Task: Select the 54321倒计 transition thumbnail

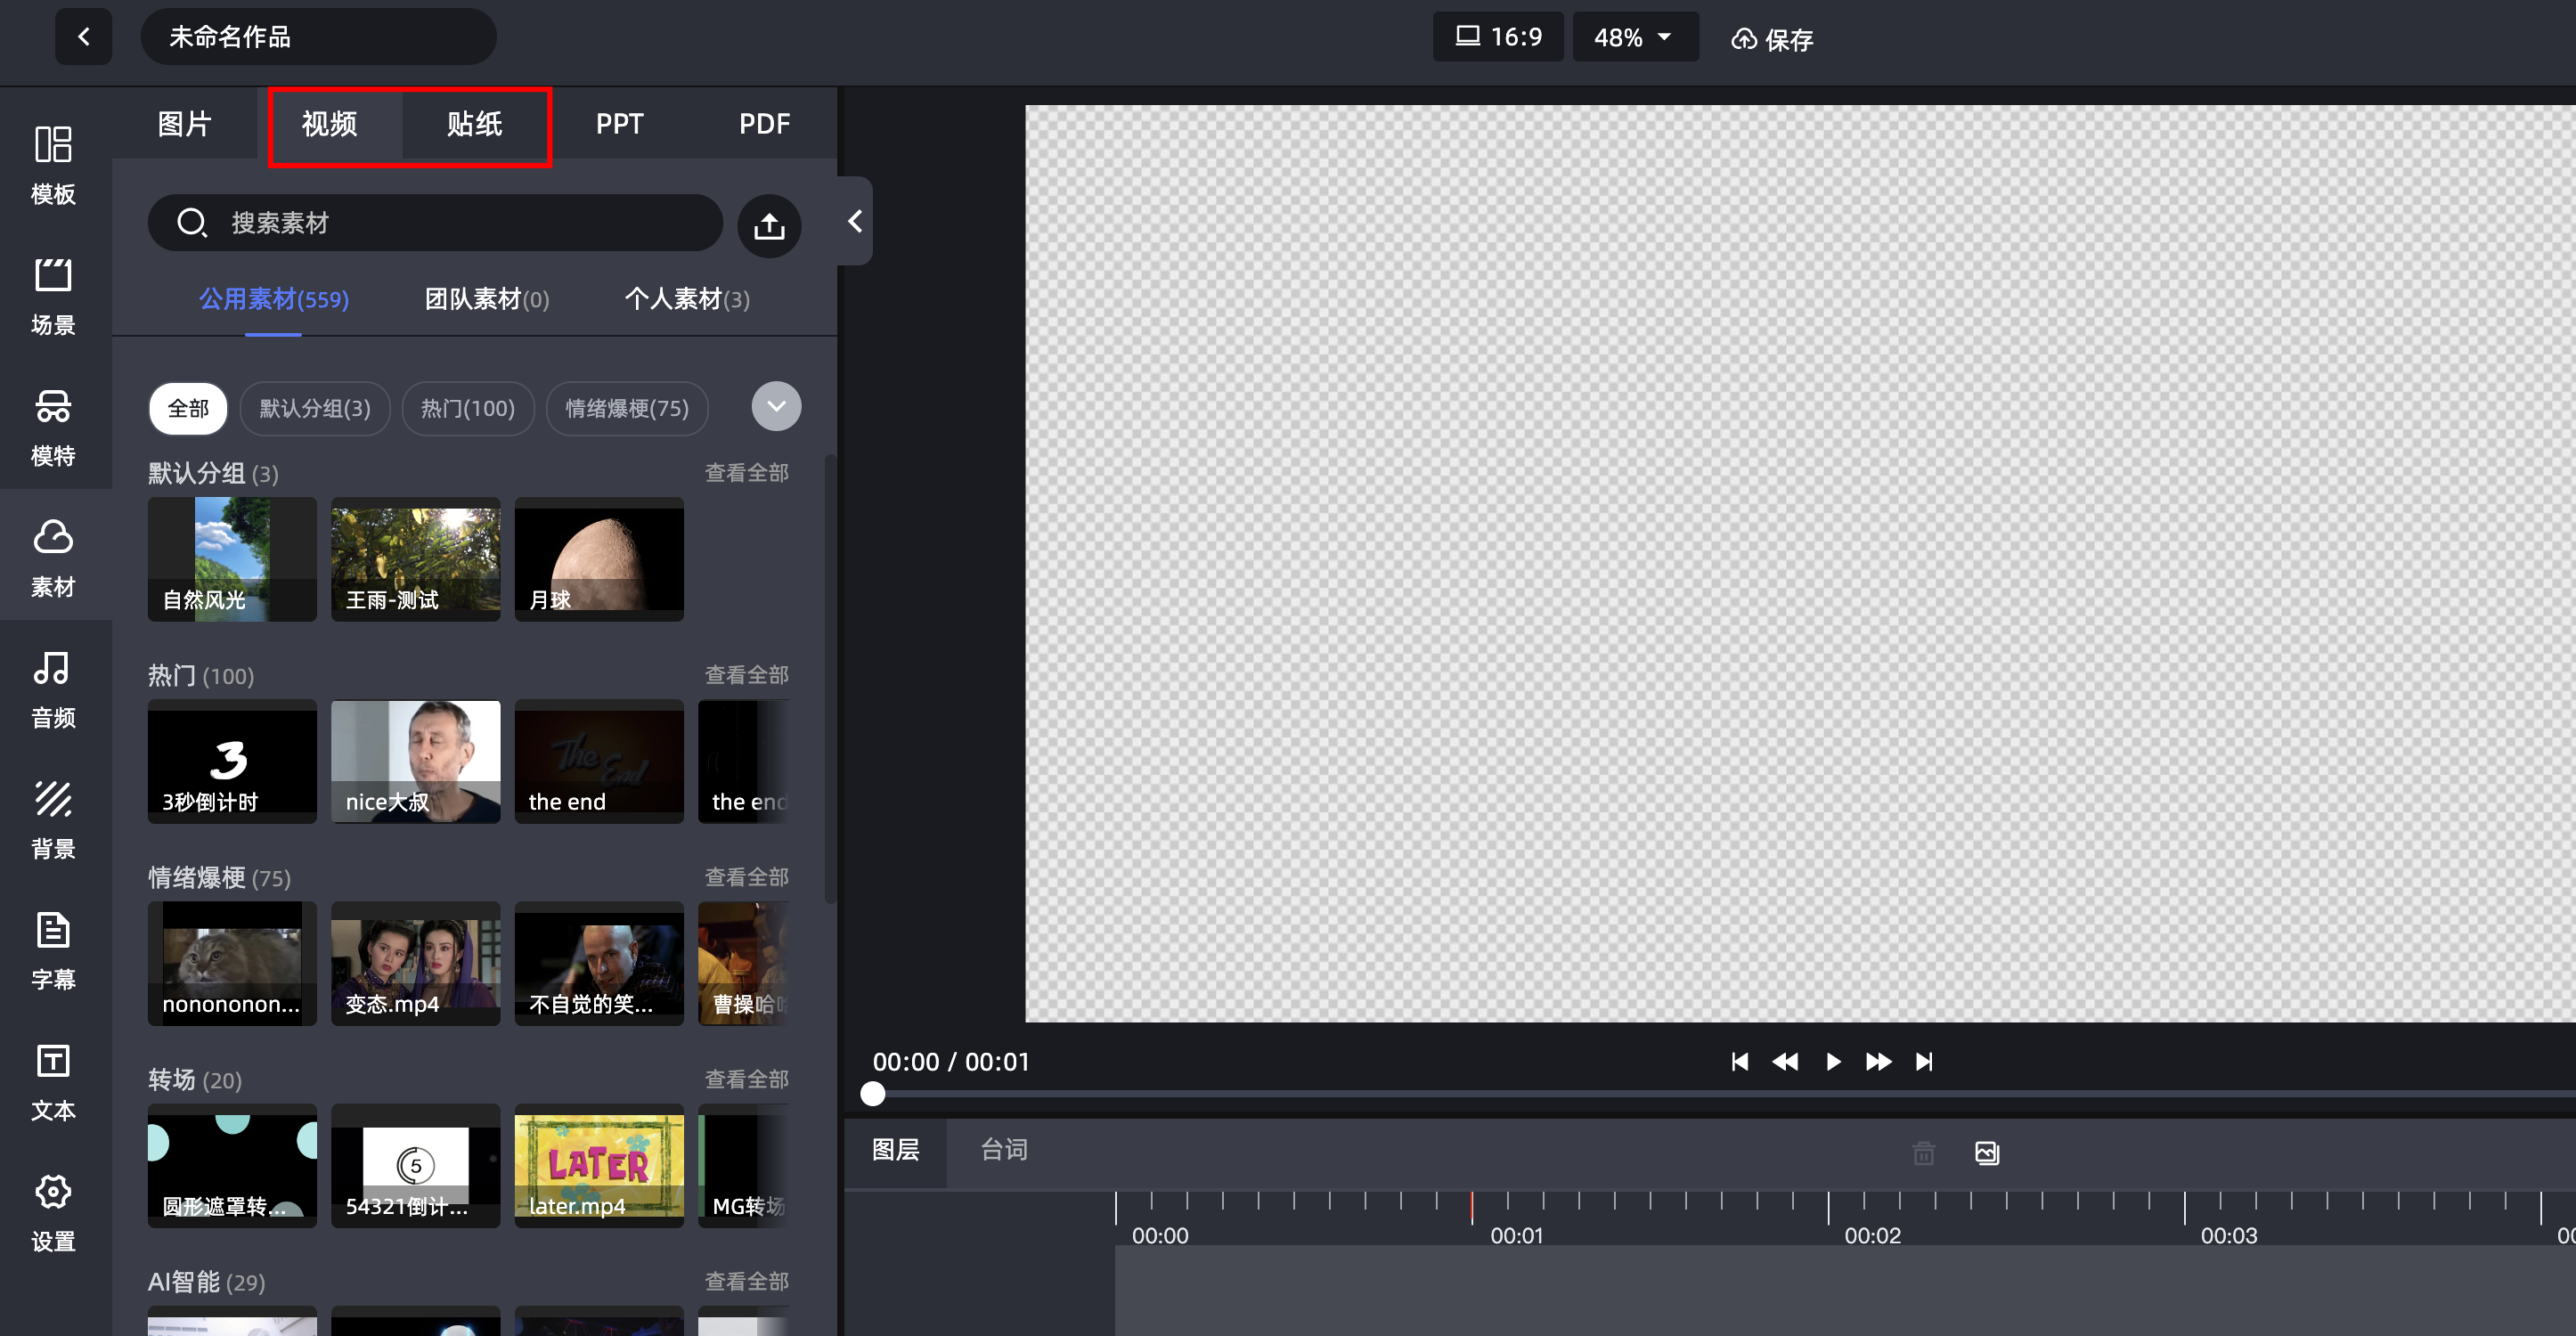Action: [416, 1165]
